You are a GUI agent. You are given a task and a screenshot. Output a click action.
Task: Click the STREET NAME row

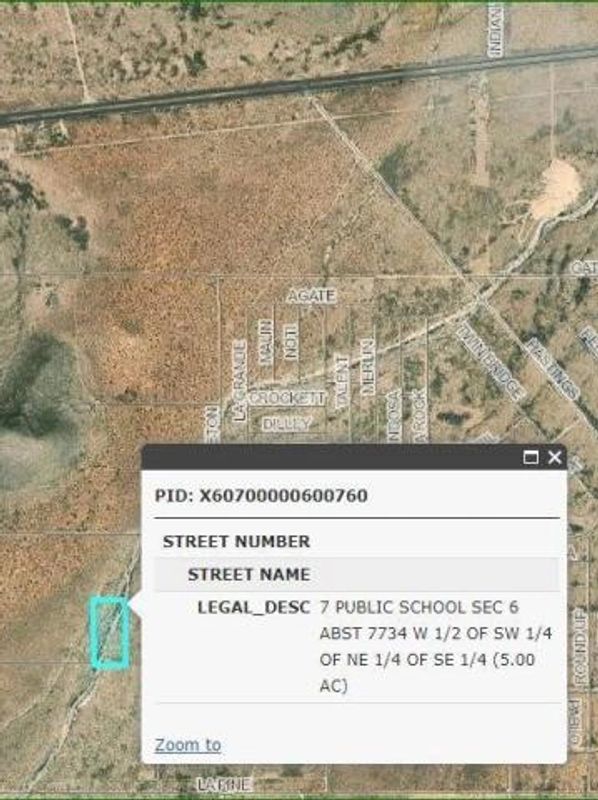point(357,574)
